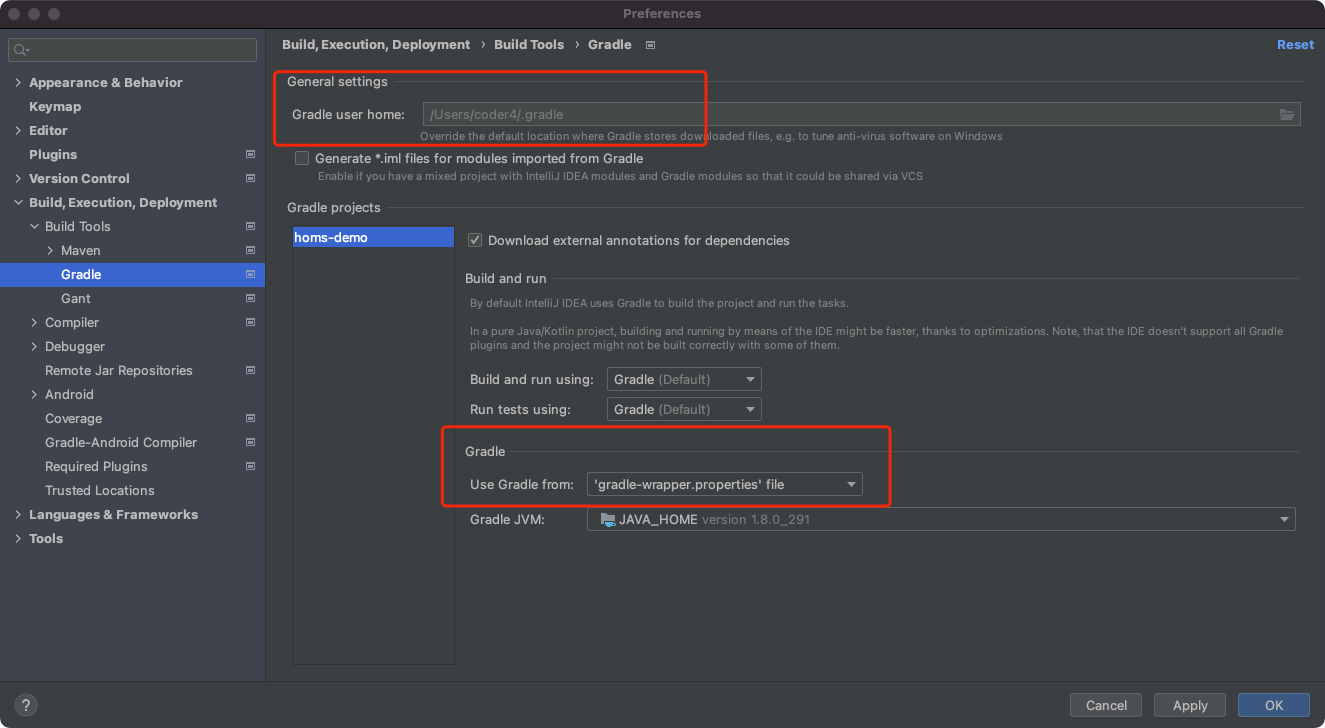This screenshot has width=1325, height=728.
Task: Open the Build and run using dropdown
Action: pyautogui.click(x=684, y=379)
